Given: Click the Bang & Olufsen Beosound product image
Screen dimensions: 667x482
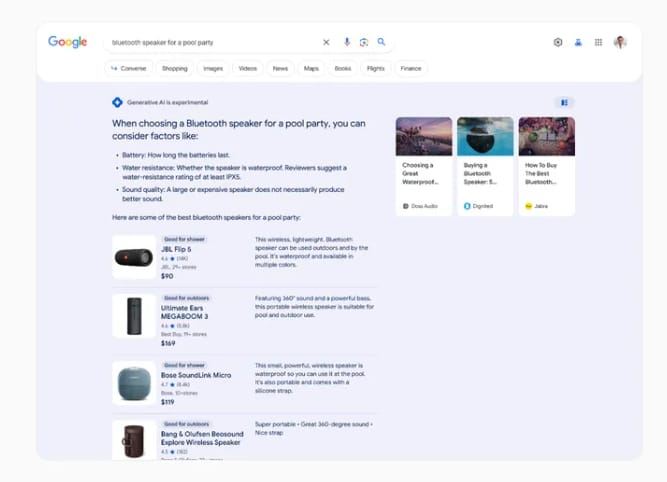Looking at the screenshot, I should click(134, 440).
